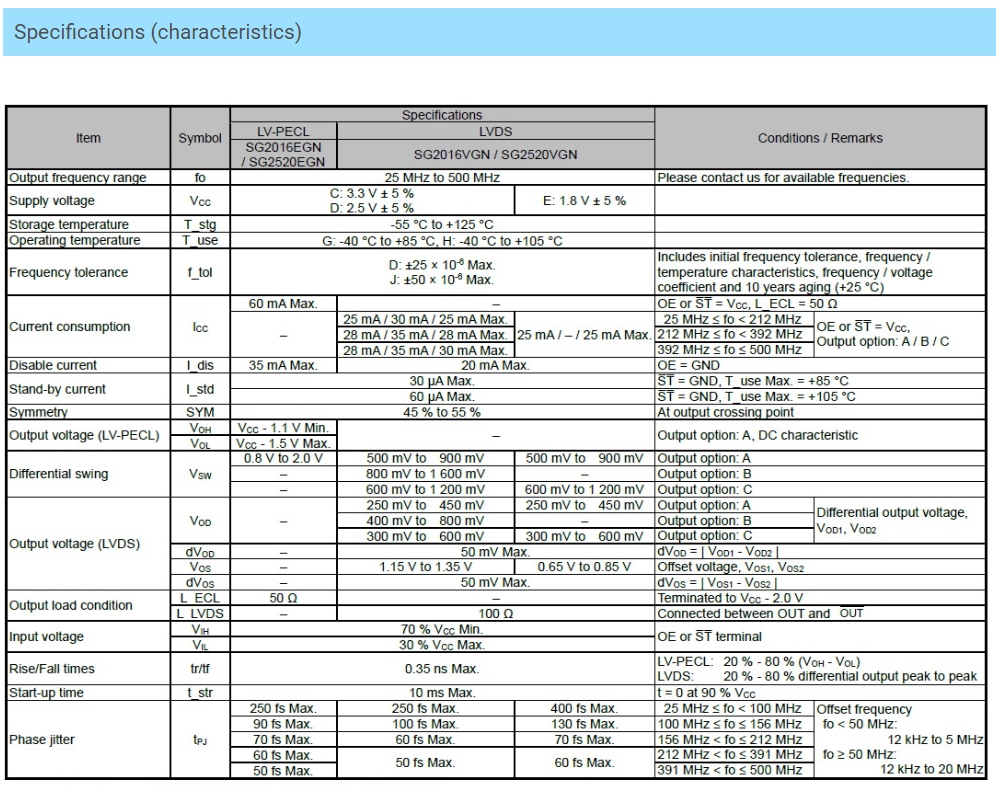
Task: Click the 'LVDS' column header
Action: point(495,131)
